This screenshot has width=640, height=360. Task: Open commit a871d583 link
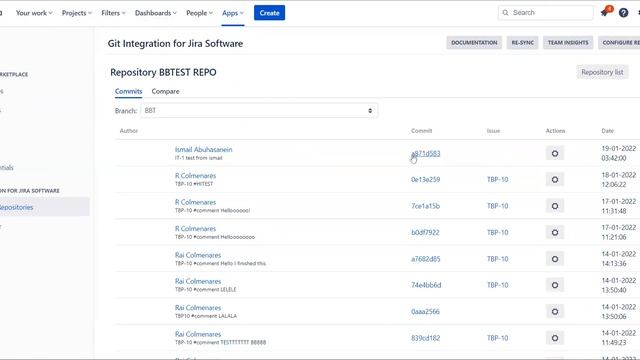(425, 153)
